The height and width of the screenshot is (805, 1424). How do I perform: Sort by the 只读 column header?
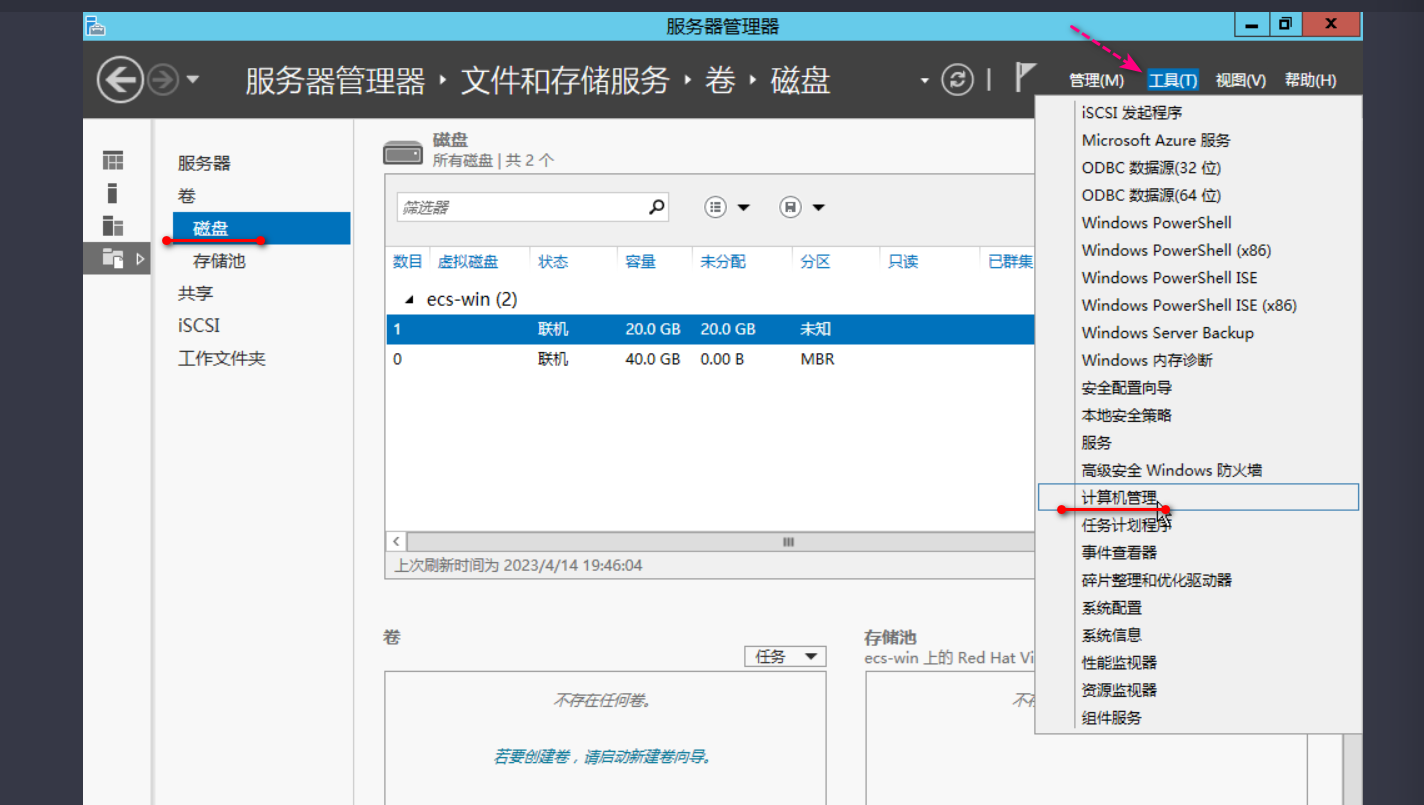click(x=903, y=261)
